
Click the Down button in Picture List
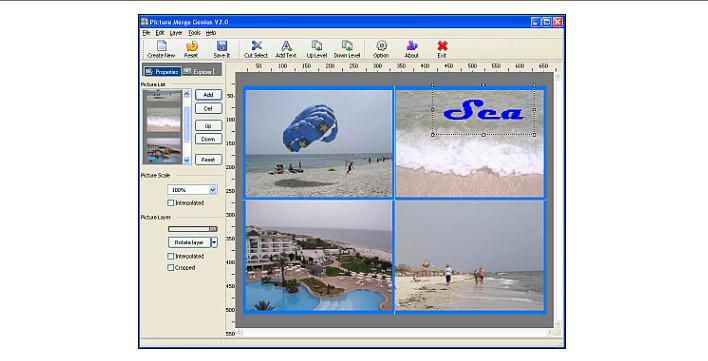pyautogui.click(x=208, y=139)
